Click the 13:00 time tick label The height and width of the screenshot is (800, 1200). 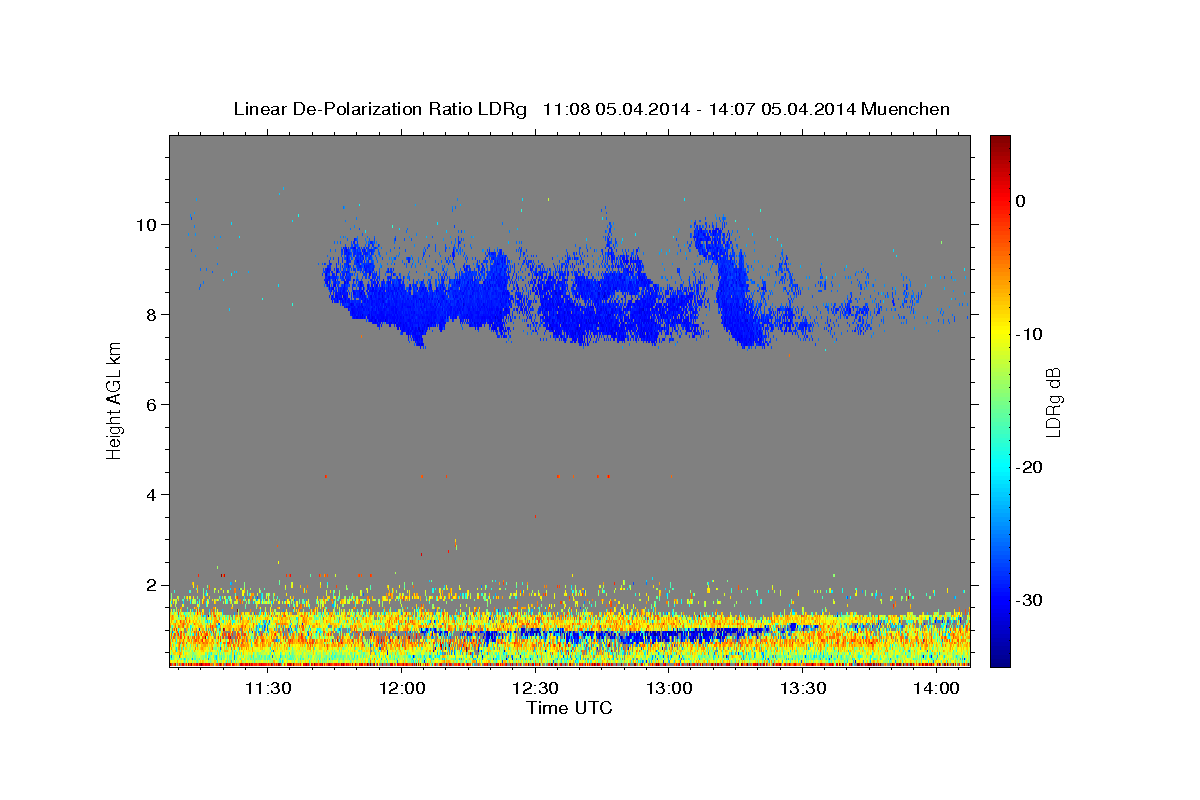(x=669, y=688)
